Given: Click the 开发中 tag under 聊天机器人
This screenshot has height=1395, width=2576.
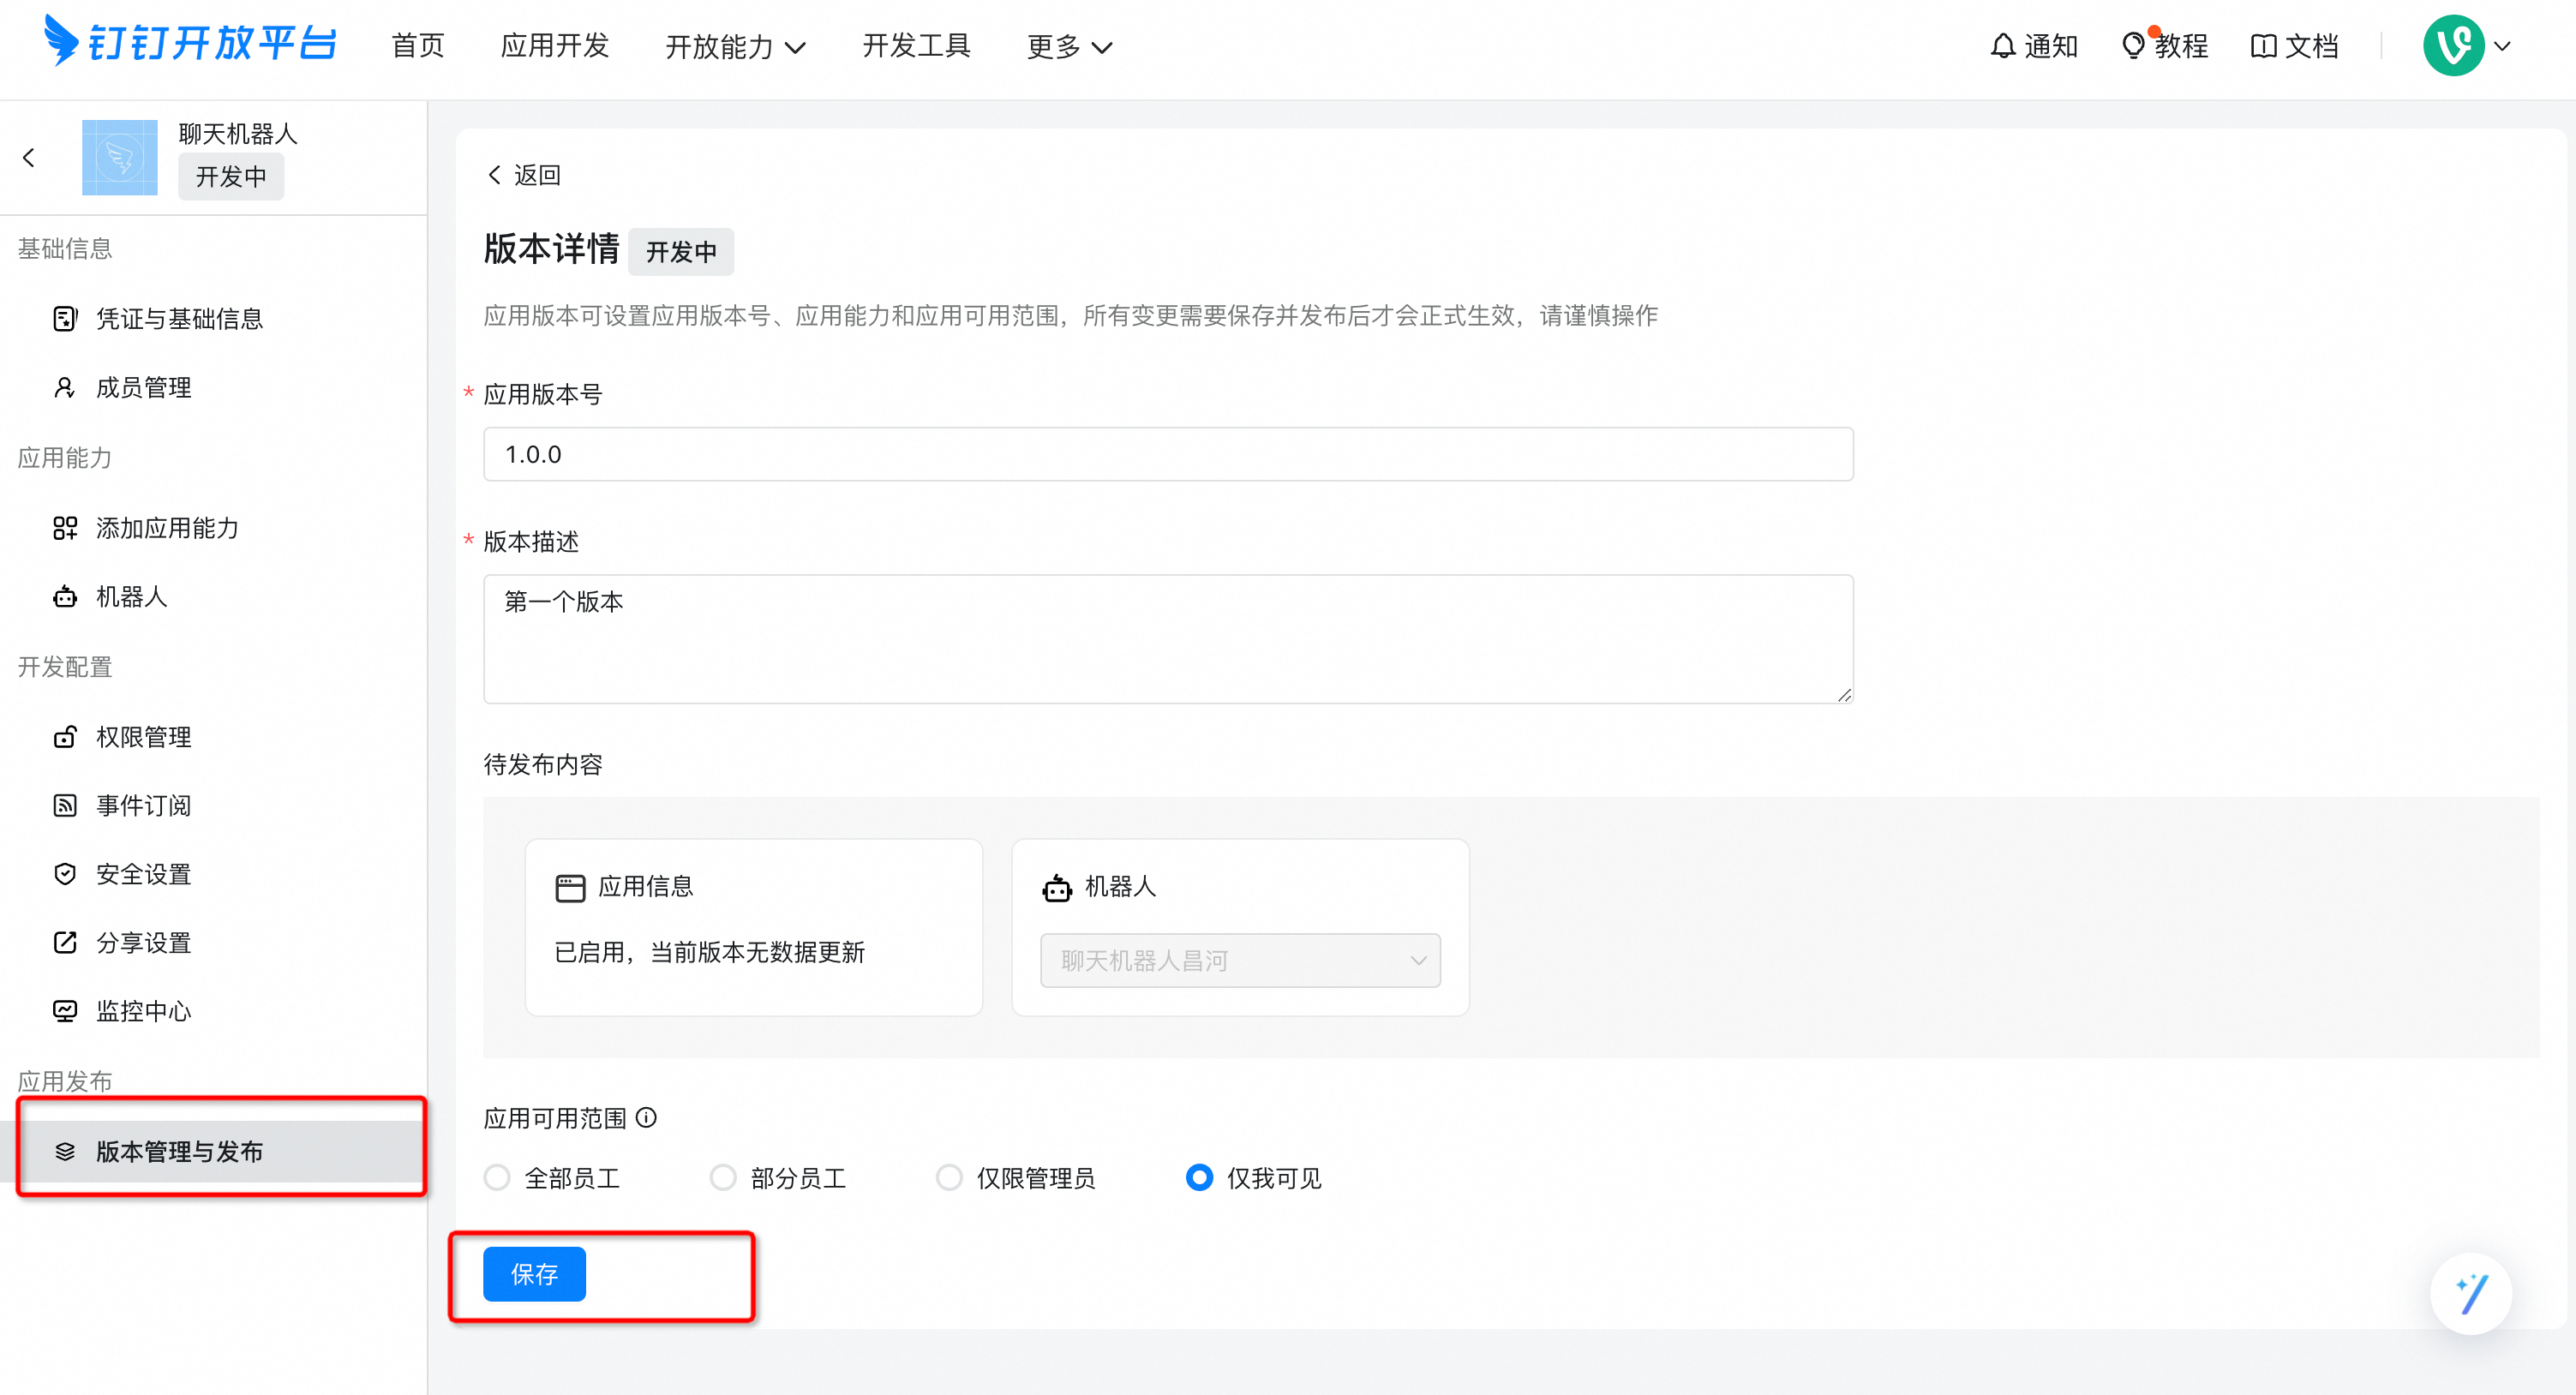Looking at the screenshot, I should [231, 177].
